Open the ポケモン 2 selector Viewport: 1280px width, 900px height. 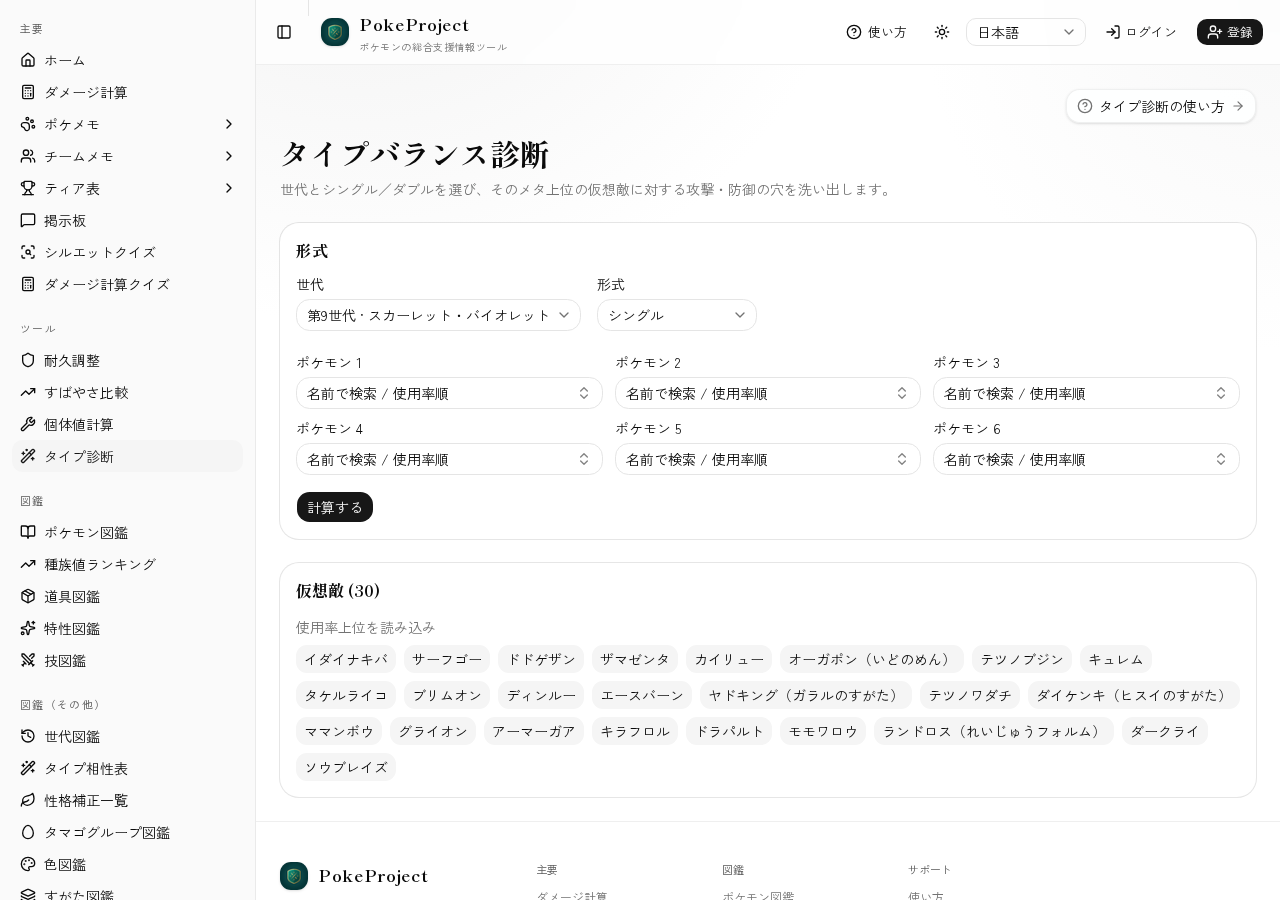click(768, 393)
